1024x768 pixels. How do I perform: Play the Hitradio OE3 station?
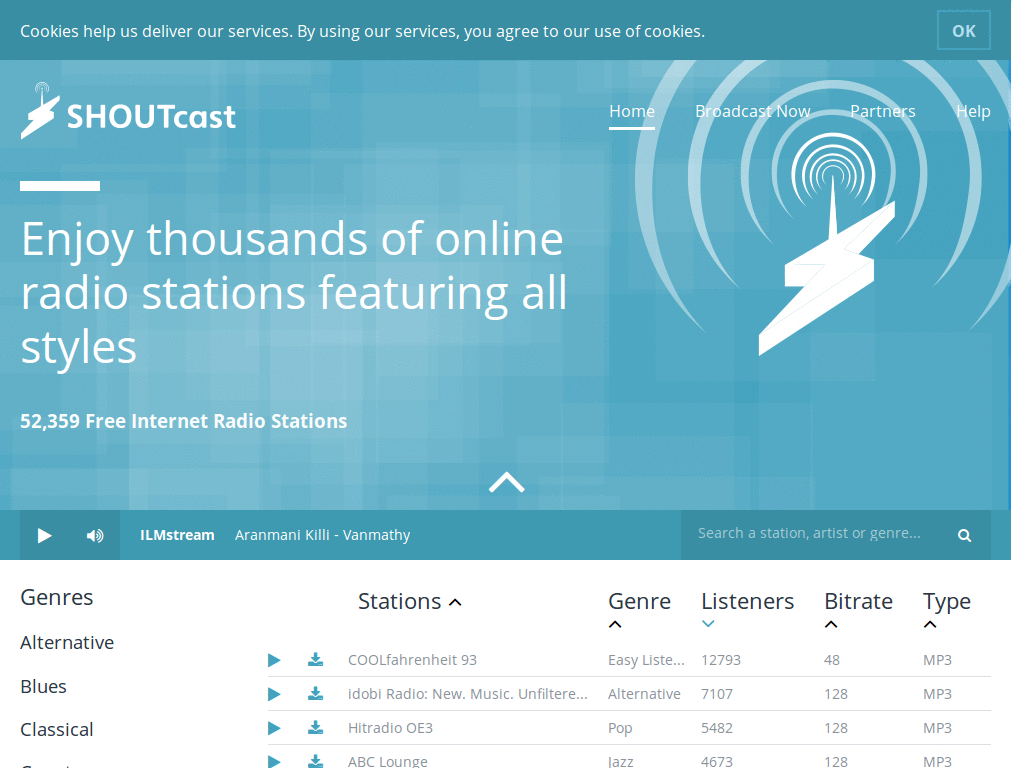(x=274, y=727)
